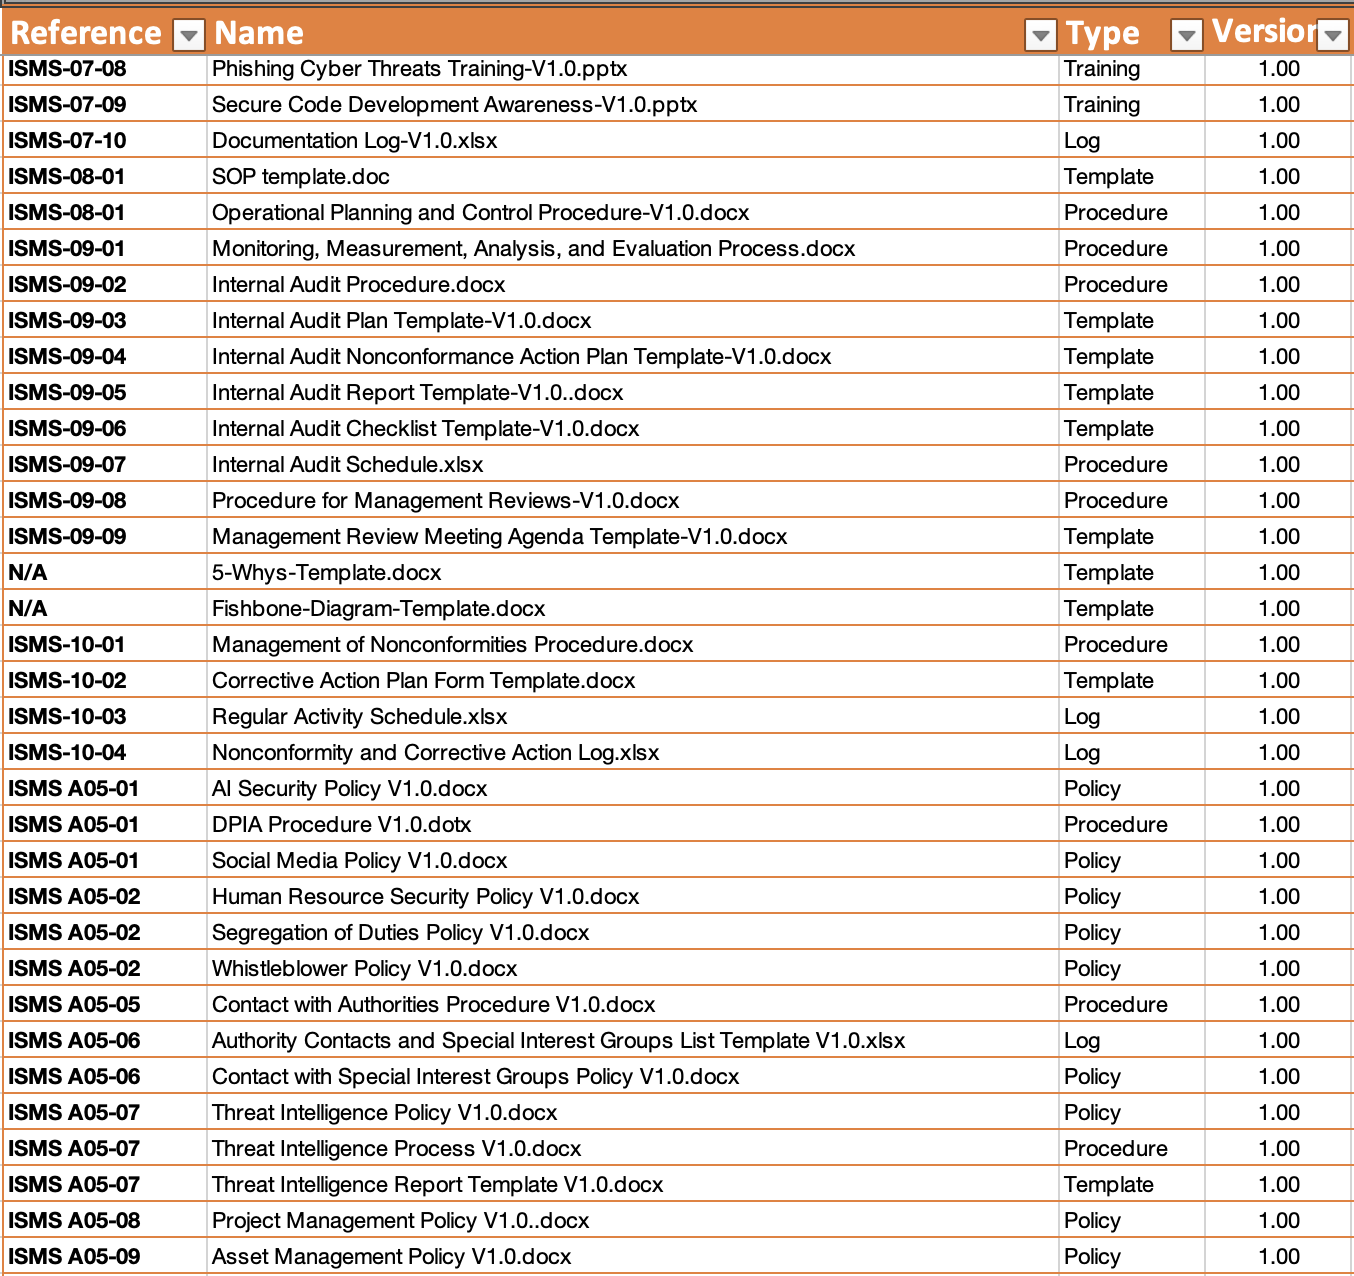Click reference cell ISMS A05-08

pos(104,1221)
